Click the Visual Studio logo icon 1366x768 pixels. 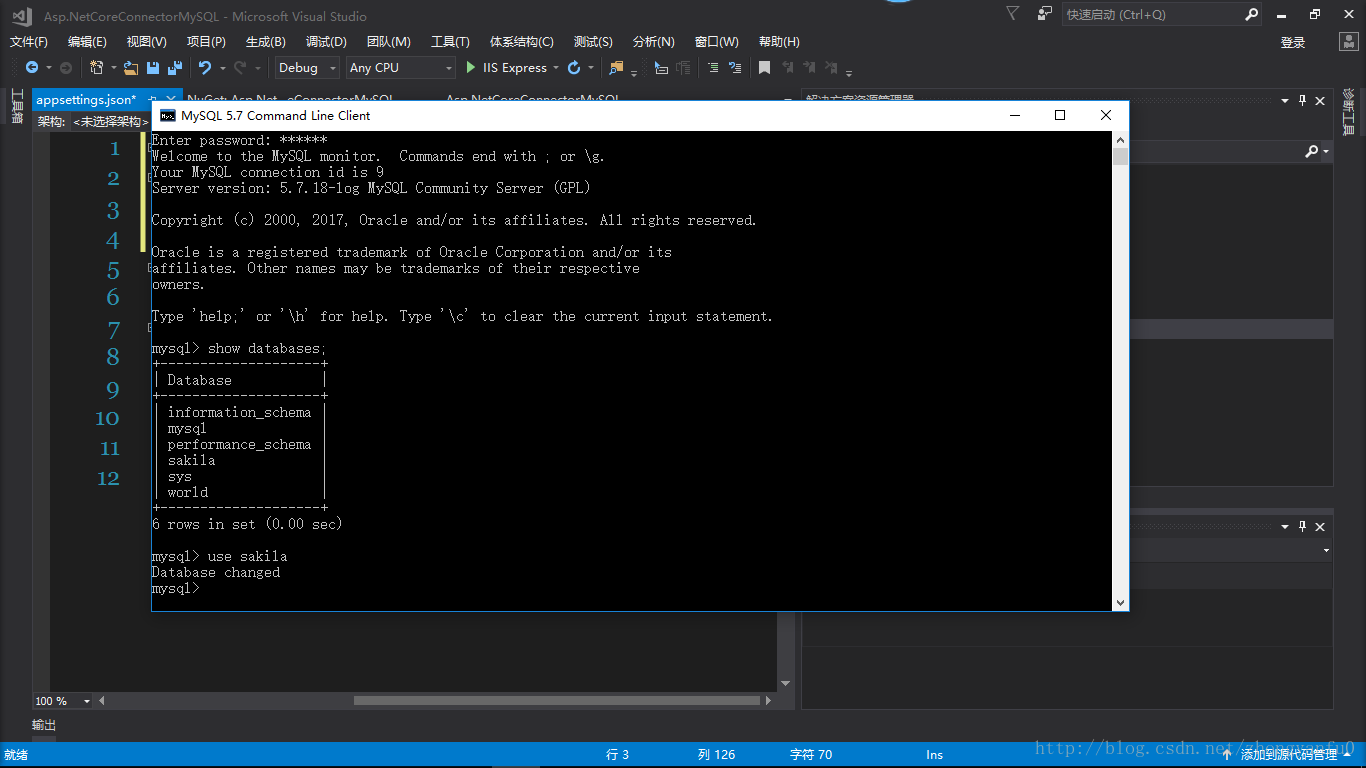[x=22, y=16]
